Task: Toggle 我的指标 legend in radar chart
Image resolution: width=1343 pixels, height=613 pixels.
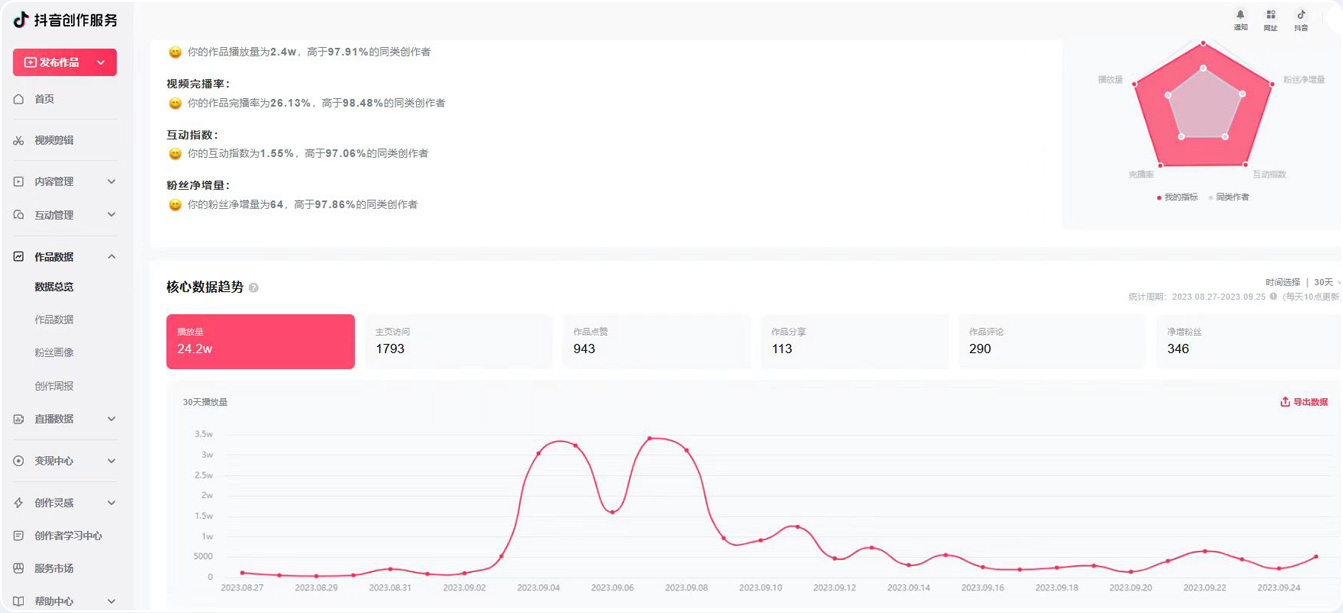Action: (1176, 197)
